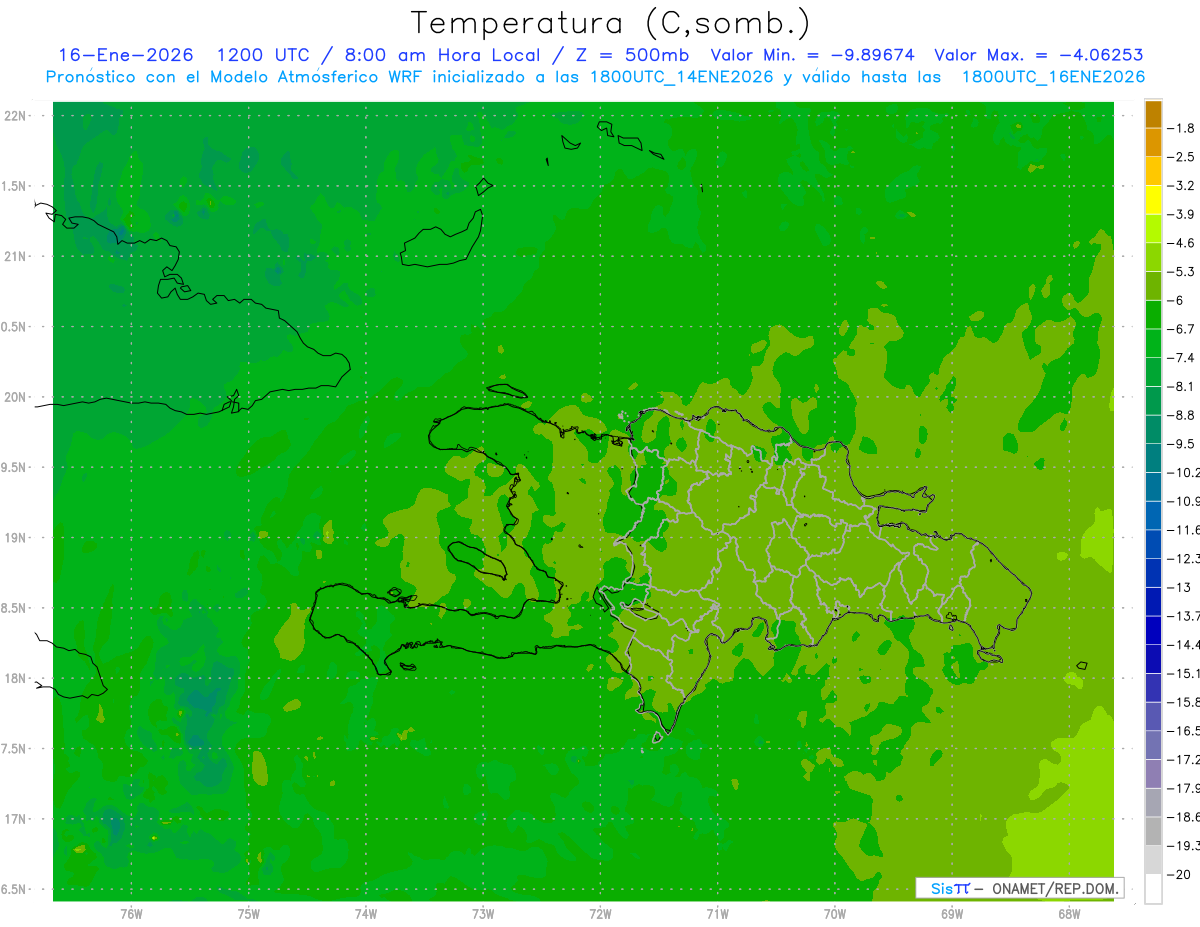Click the 69W longitude label

pos(952,914)
